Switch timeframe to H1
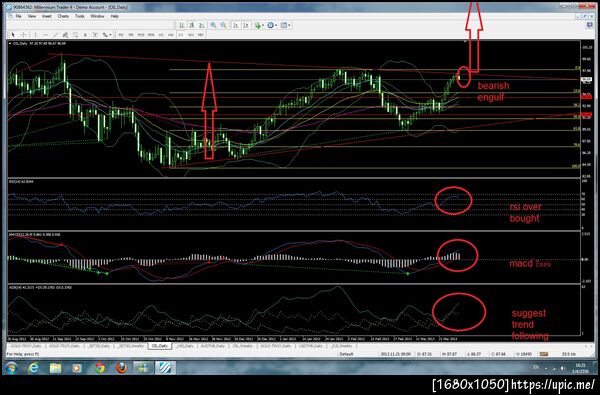600x395 pixels. (x=161, y=35)
